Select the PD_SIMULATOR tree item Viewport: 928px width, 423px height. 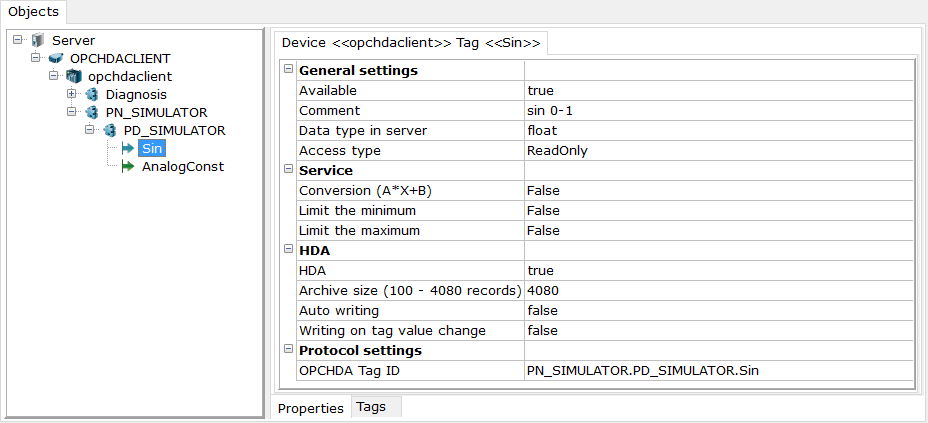(x=175, y=130)
